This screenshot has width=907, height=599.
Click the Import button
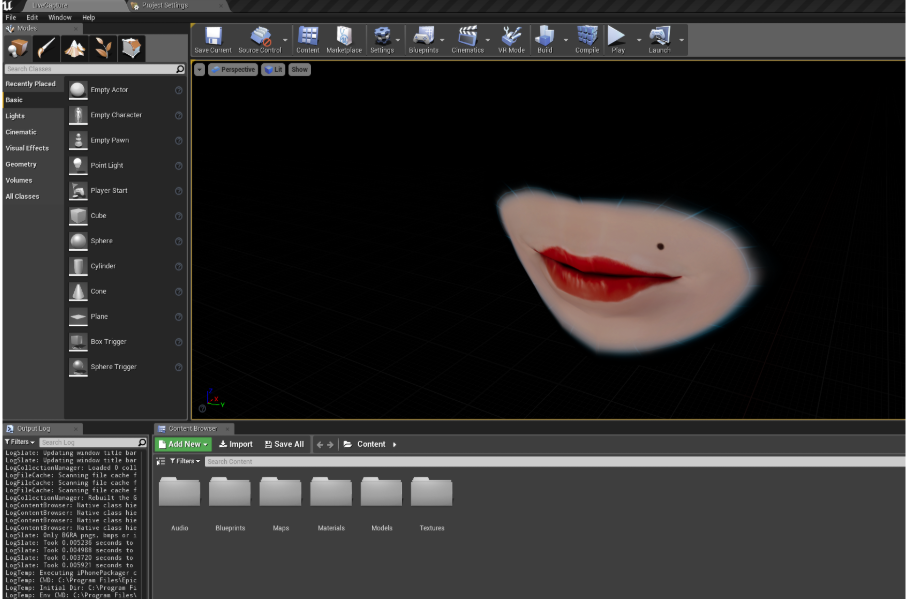[x=236, y=444]
